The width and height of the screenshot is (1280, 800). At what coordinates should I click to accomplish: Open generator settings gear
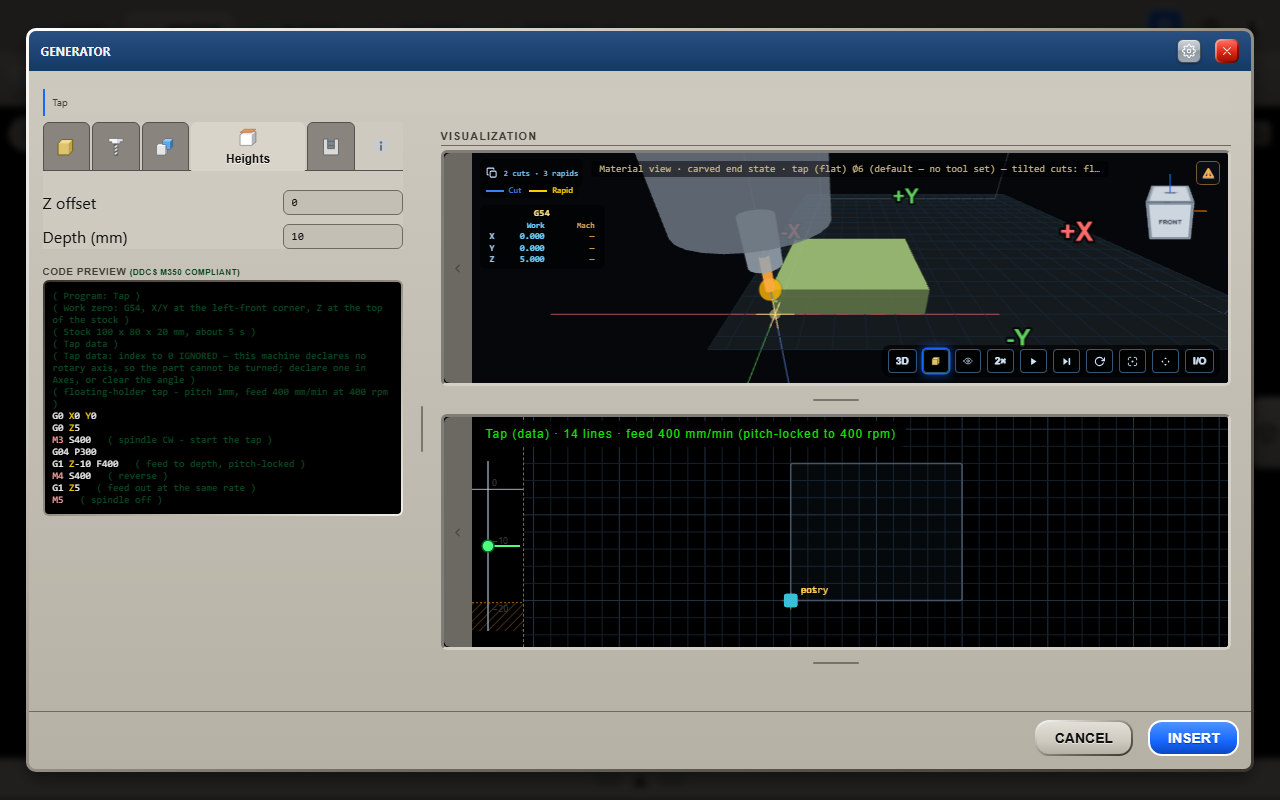coord(1189,51)
